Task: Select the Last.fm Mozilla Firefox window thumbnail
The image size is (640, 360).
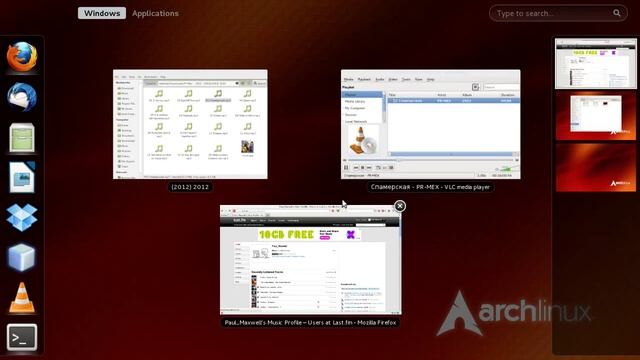Action: (x=311, y=260)
